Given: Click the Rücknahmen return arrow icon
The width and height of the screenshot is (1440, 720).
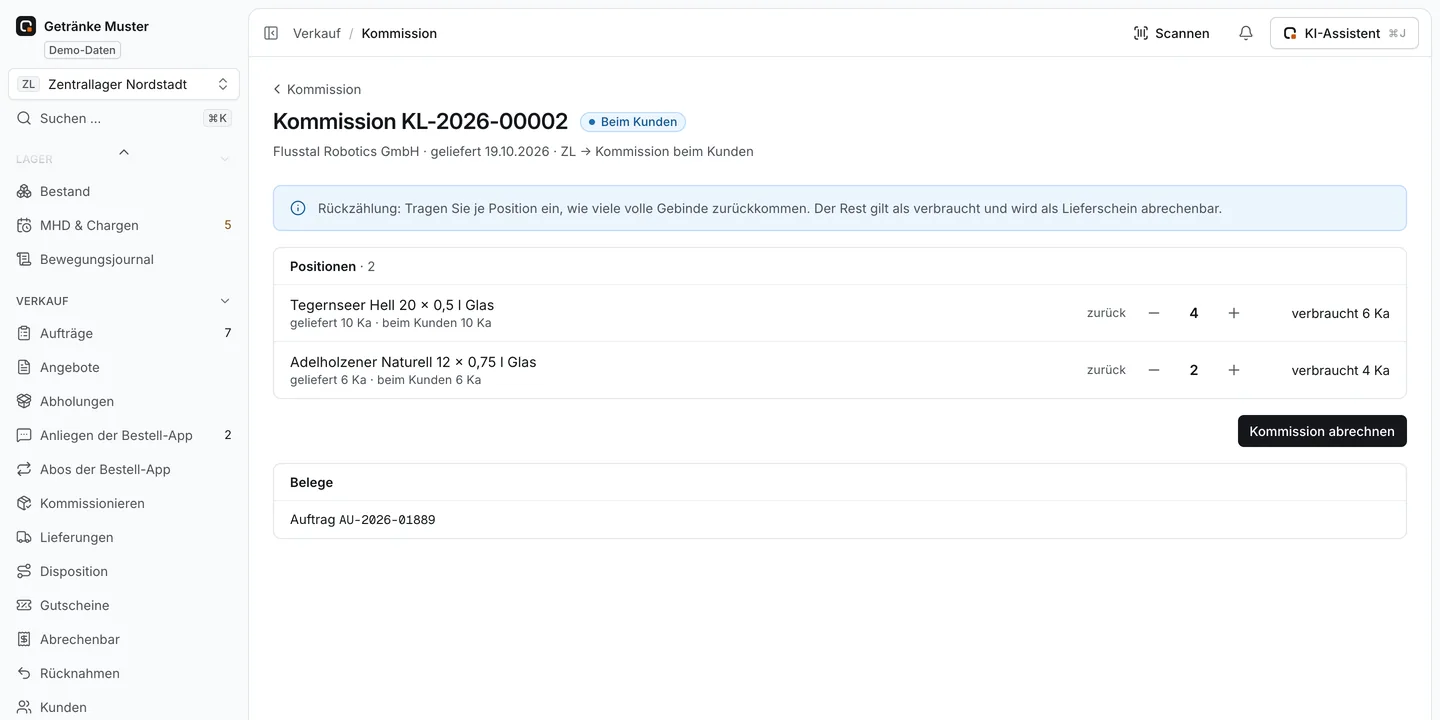Looking at the screenshot, I should (x=25, y=673).
